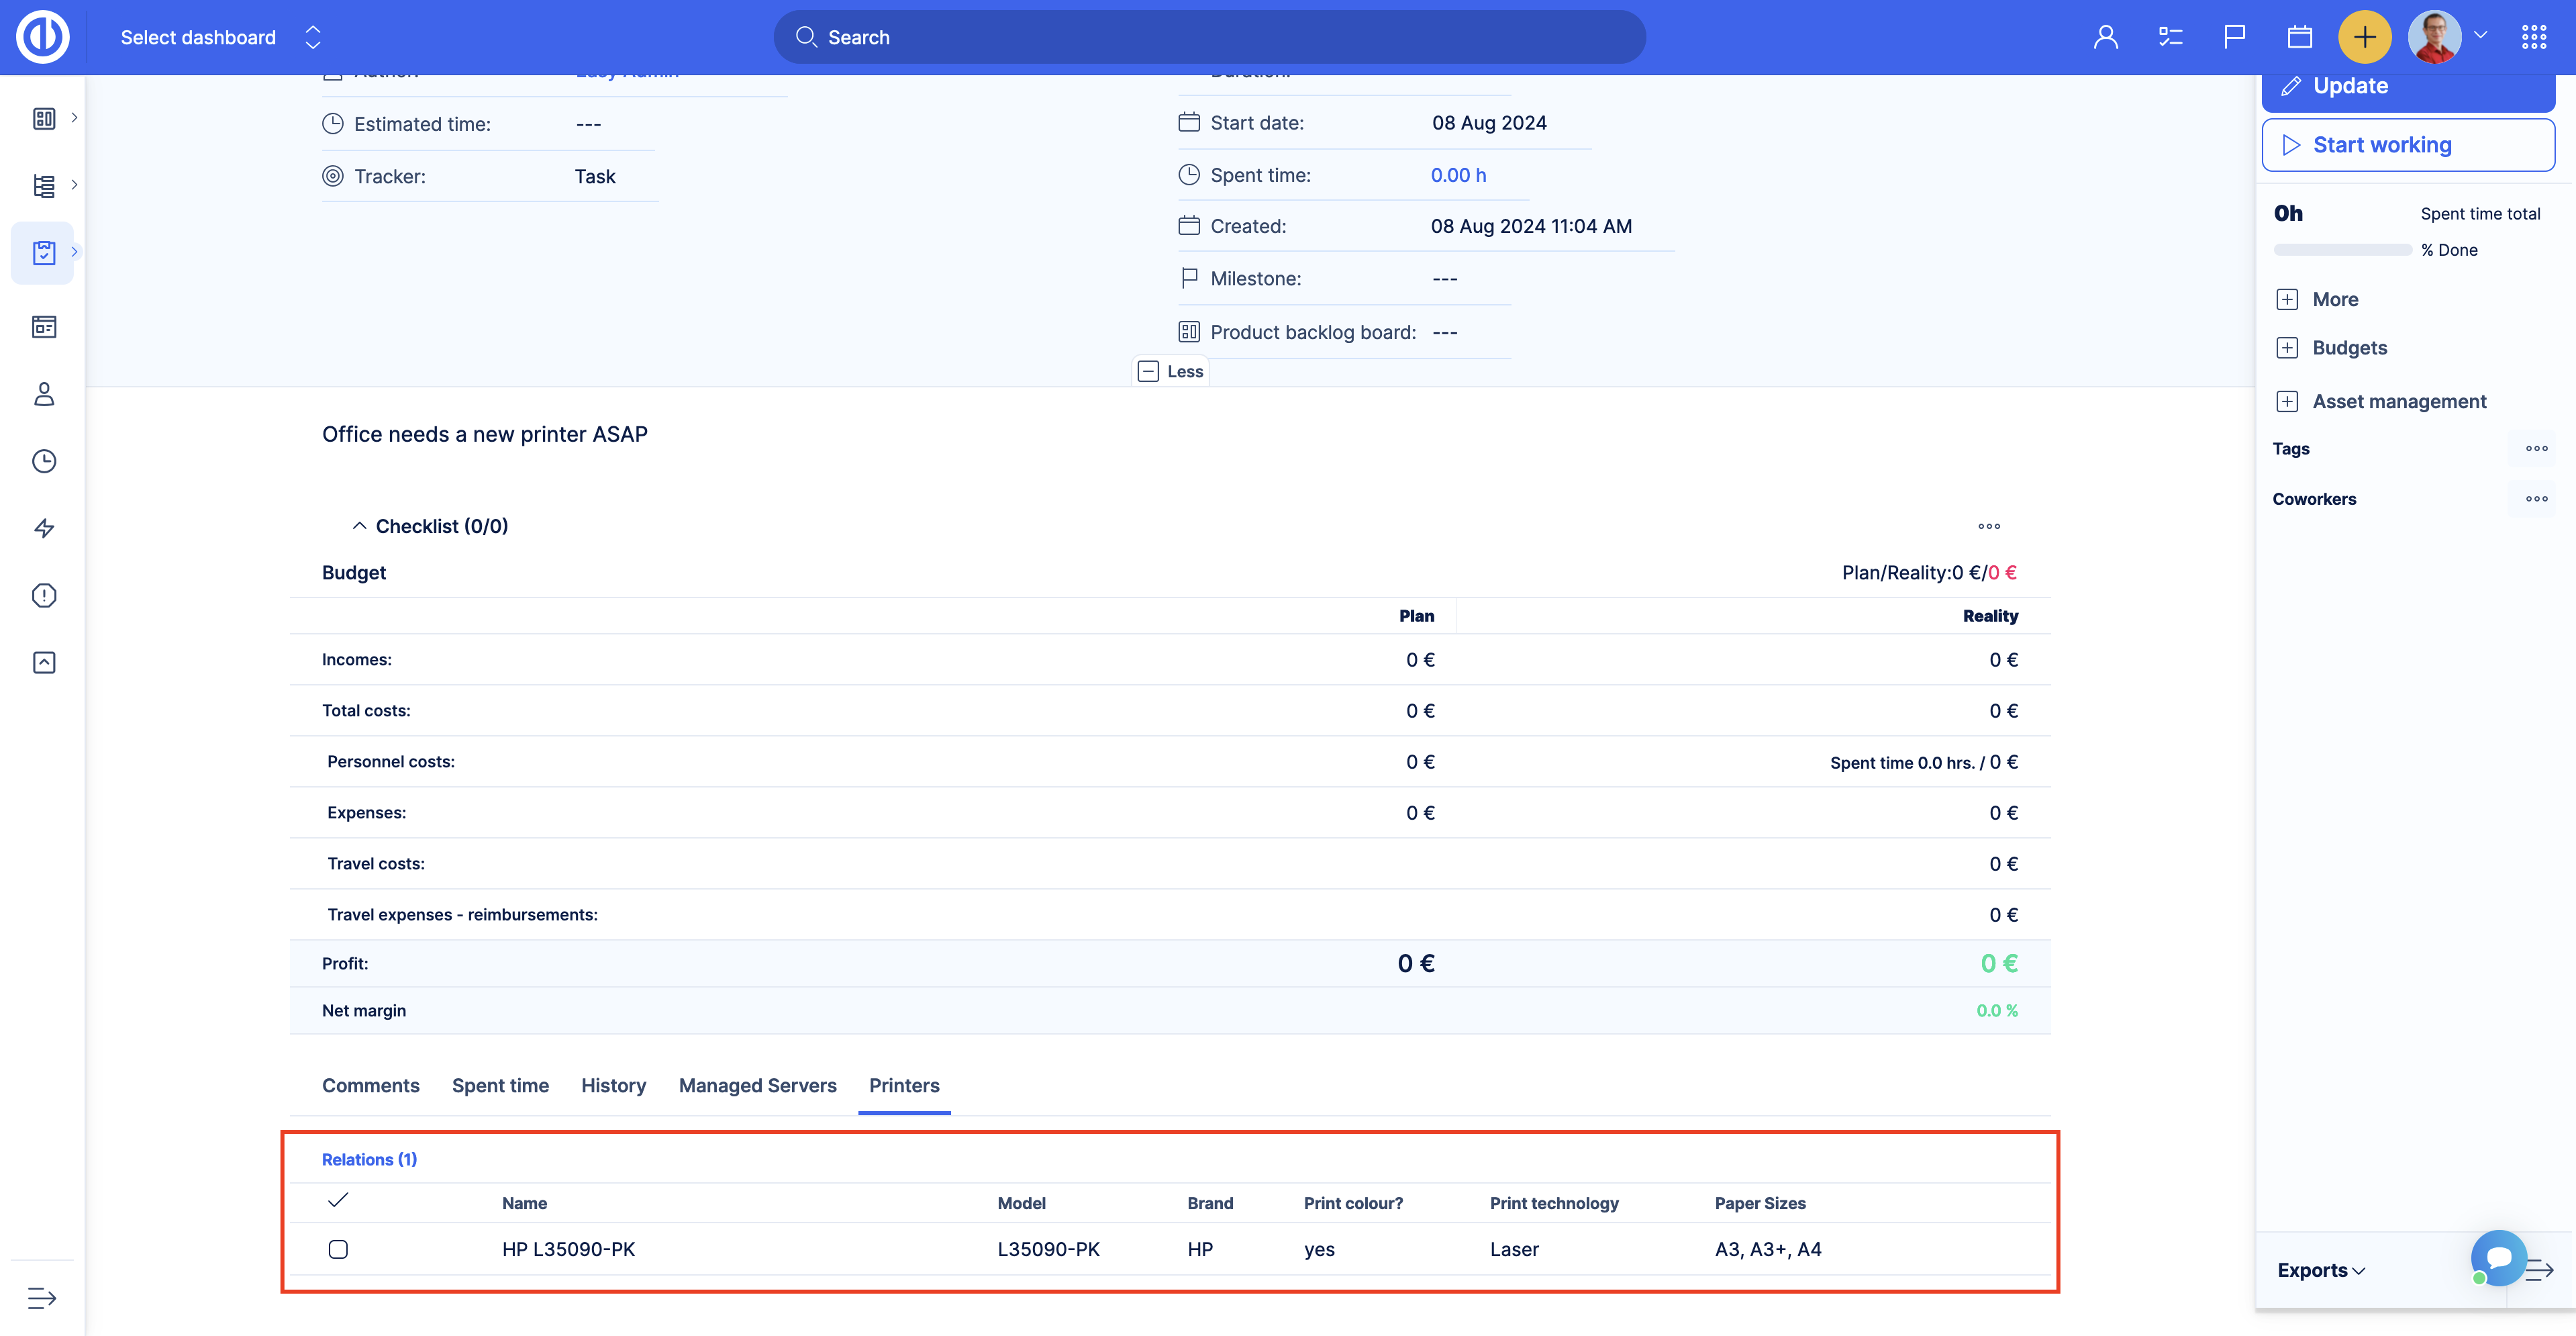Open the chat support bubble
The width and height of the screenshot is (2576, 1336).
[2498, 1257]
